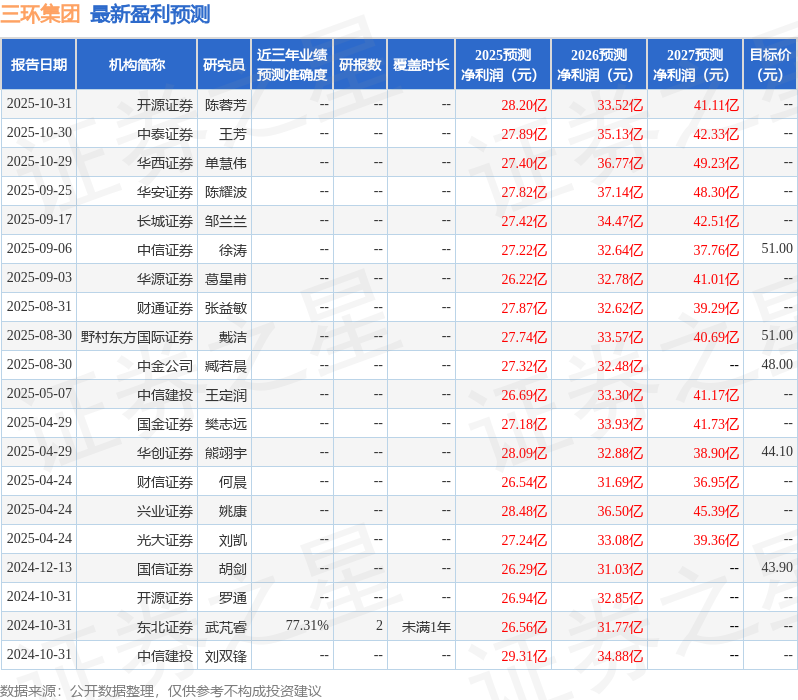
Task: Click analyst name 何晨
Action: (233, 483)
